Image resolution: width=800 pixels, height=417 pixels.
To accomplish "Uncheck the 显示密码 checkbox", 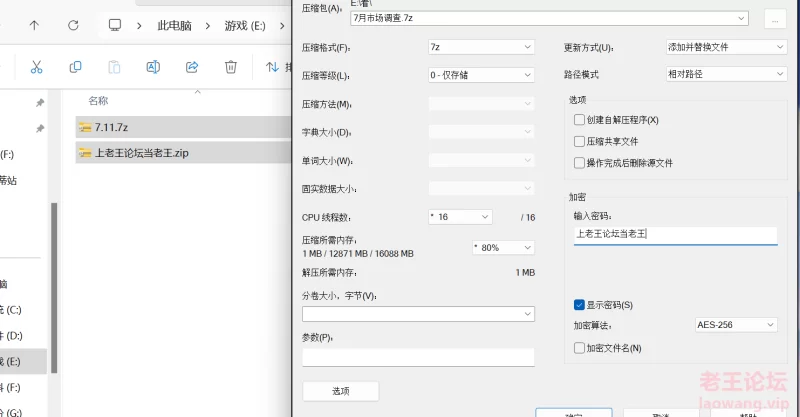I will (x=579, y=304).
